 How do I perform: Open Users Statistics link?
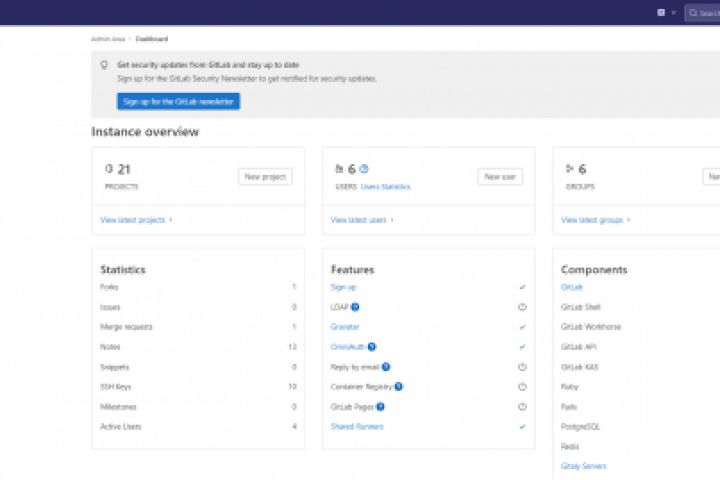(386, 186)
